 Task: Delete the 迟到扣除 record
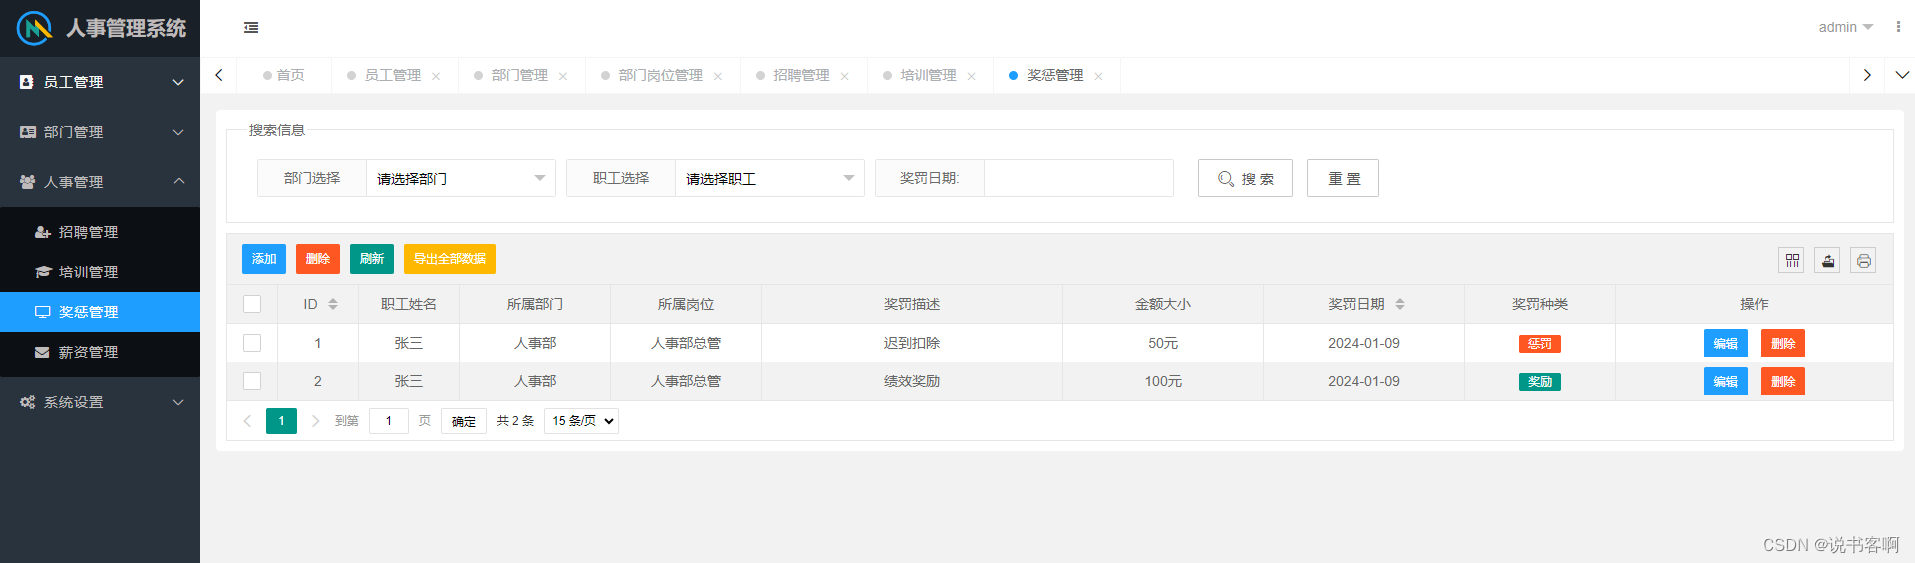1783,343
